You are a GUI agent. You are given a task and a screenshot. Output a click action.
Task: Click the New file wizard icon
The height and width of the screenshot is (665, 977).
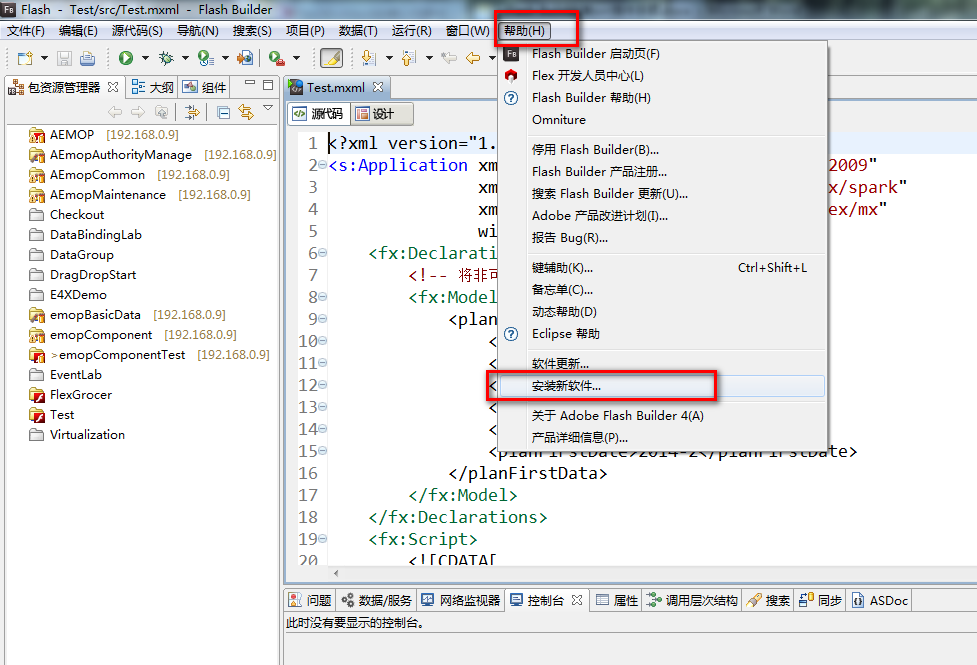pos(25,59)
